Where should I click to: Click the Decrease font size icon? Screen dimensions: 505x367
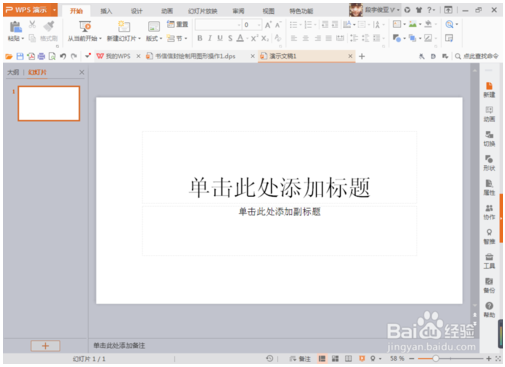(x=278, y=25)
